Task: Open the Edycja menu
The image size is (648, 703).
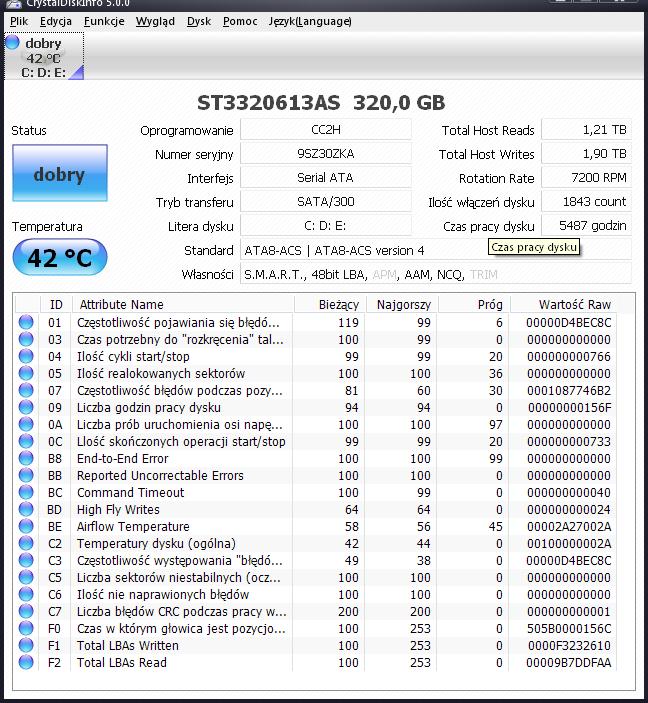Action: [x=56, y=22]
